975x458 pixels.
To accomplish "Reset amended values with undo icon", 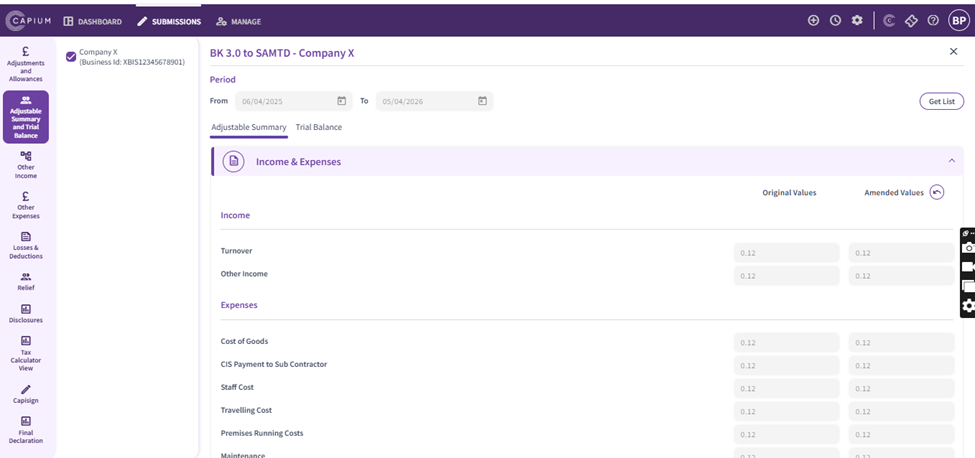I will click(936, 193).
